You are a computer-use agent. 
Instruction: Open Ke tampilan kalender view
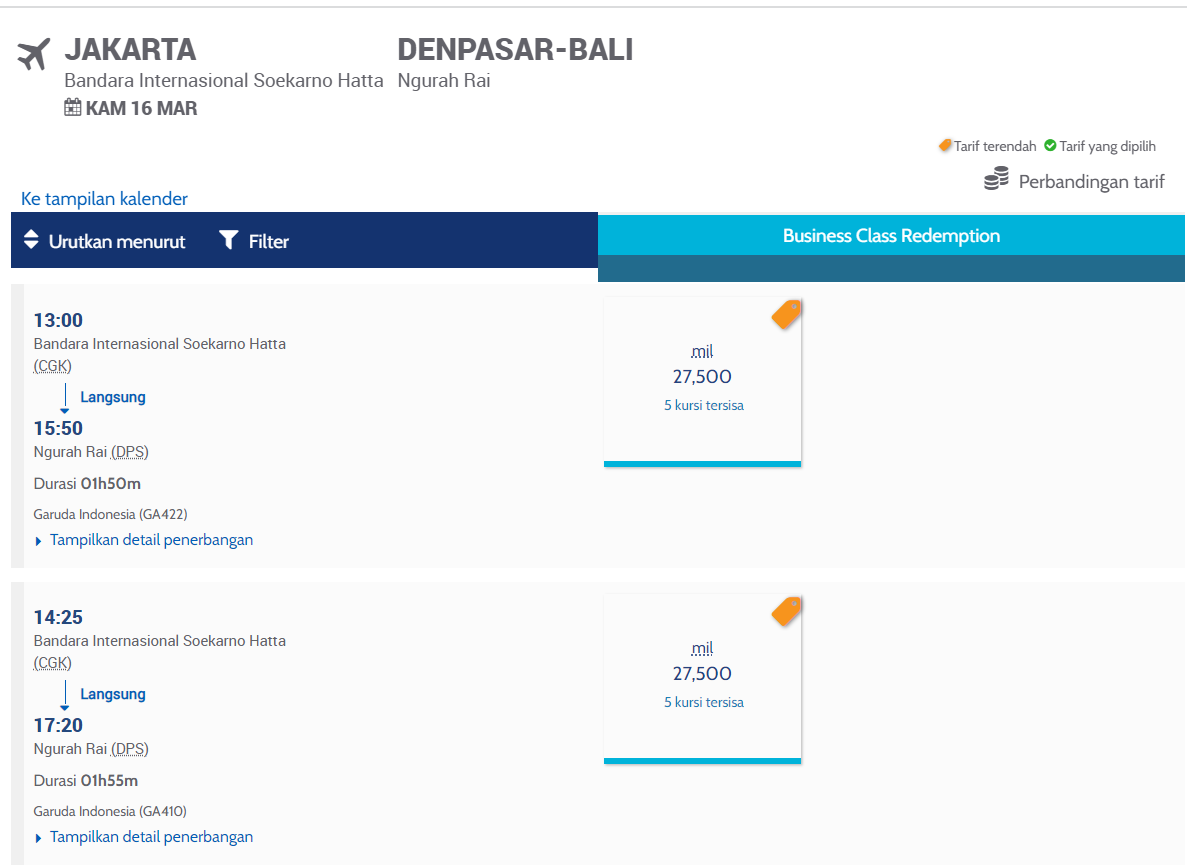(x=104, y=198)
